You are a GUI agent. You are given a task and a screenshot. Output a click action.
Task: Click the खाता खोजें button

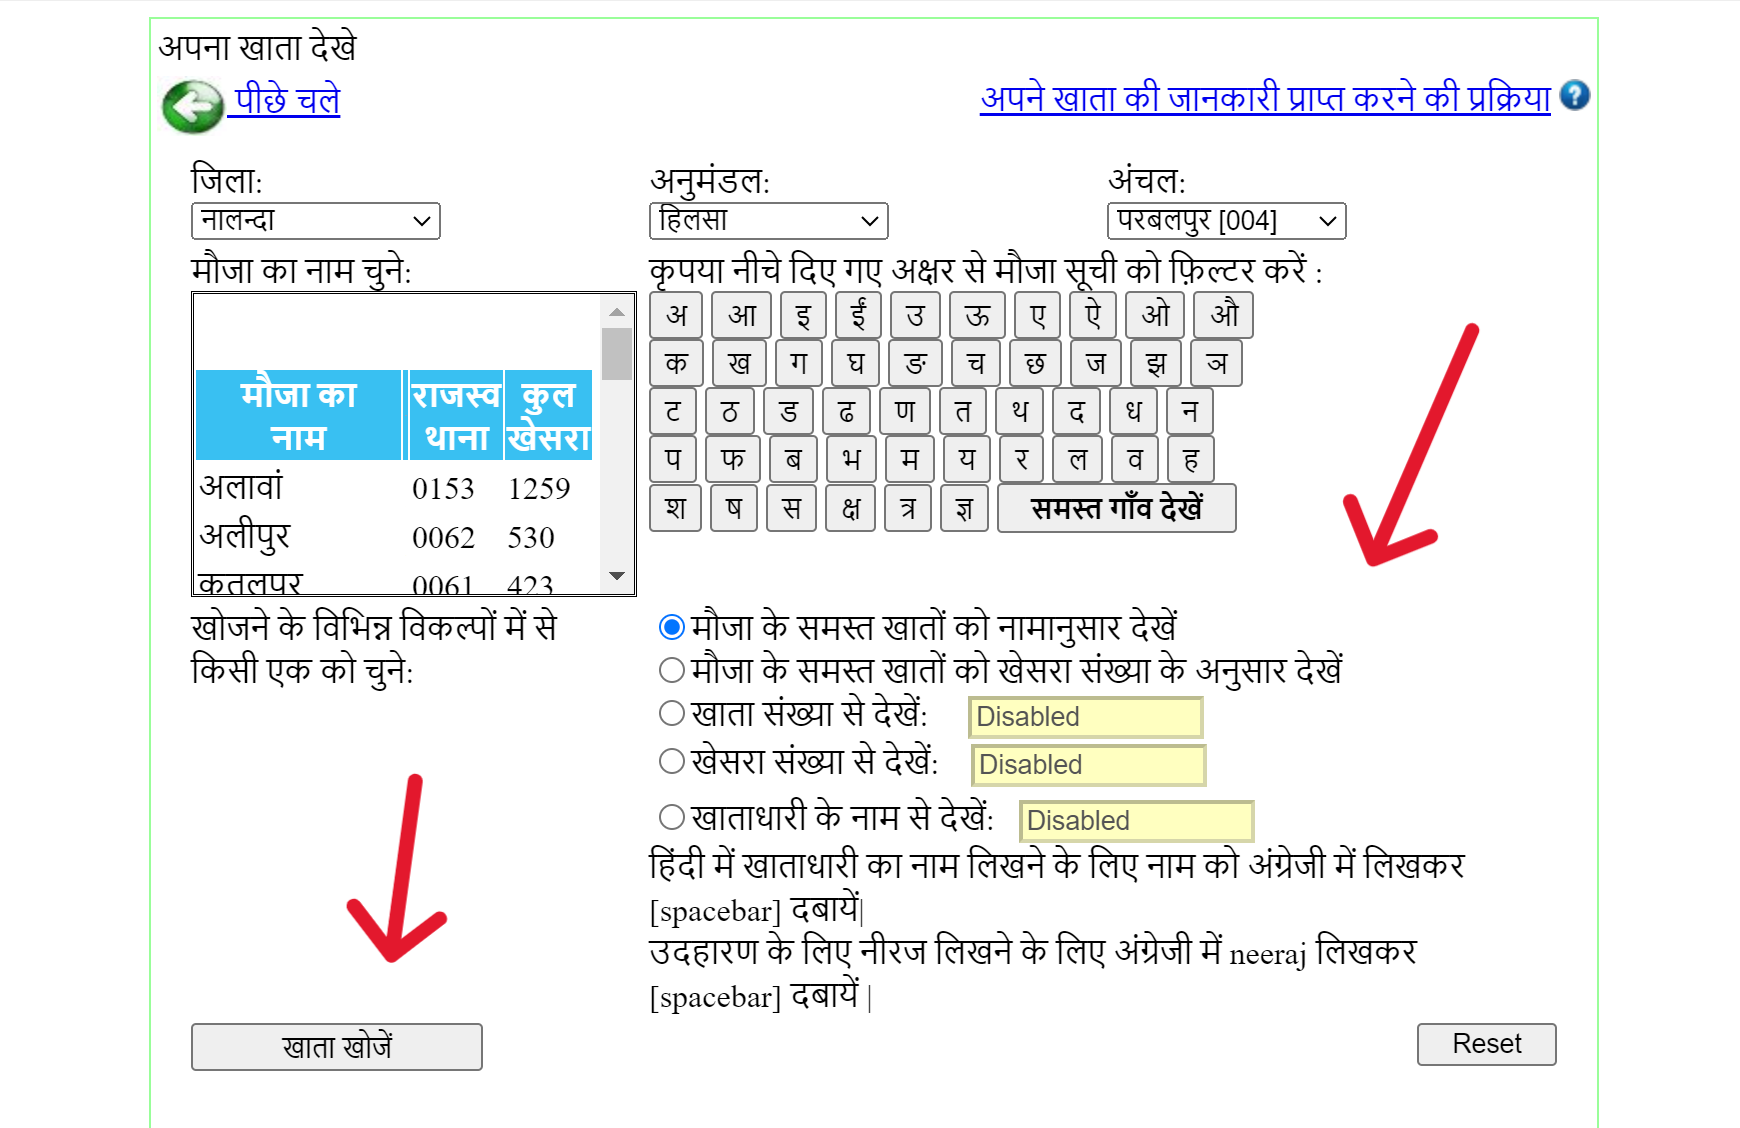point(336,1046)
